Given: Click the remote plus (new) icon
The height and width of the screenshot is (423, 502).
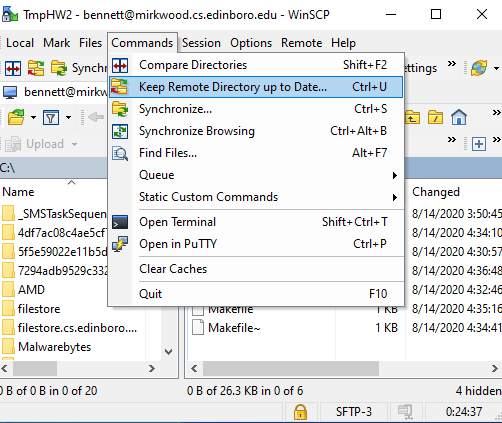Looking at the screenshot, I should (479, 144).
